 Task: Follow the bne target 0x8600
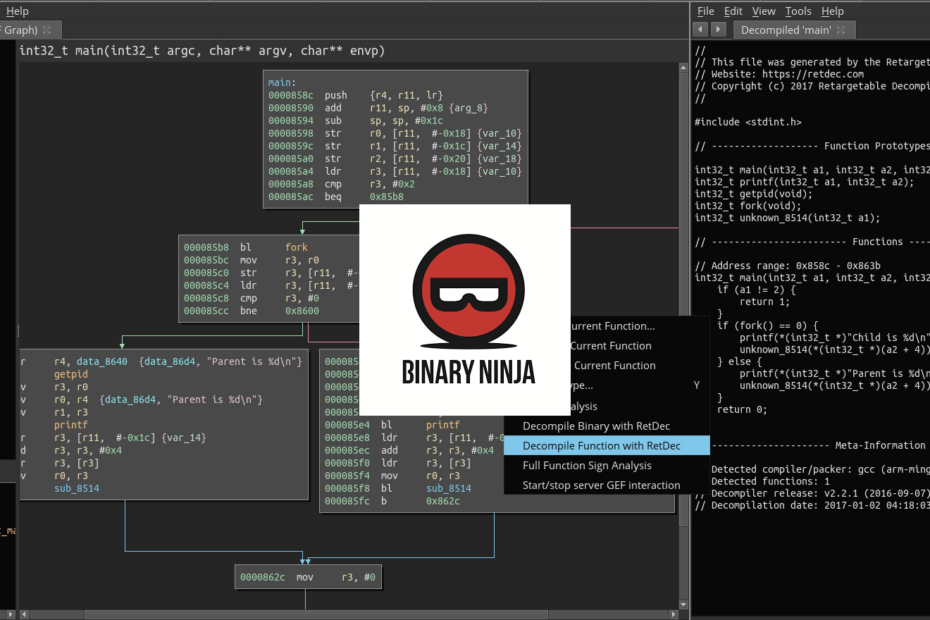point(302,311)
